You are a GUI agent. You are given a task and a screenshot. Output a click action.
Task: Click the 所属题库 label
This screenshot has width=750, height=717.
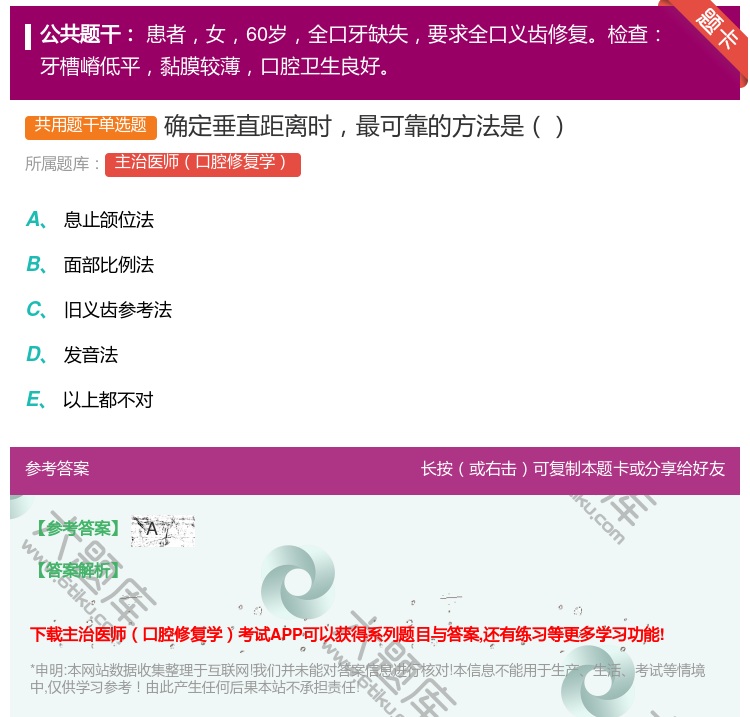63,164
